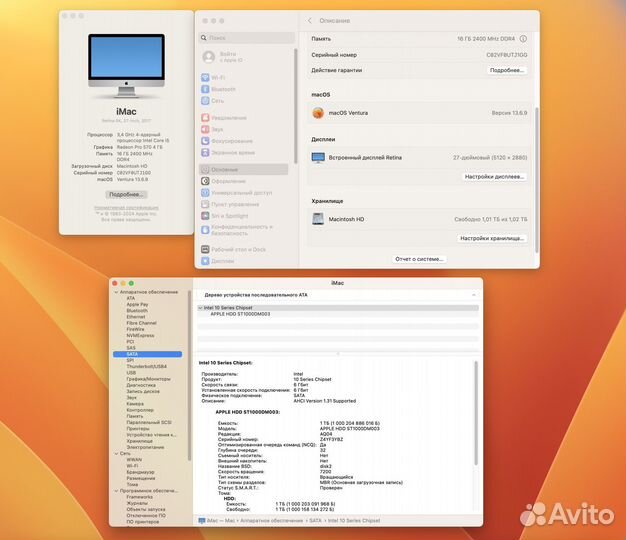
Task: Select the highlighted Основные sidebar item
Action: (244, 170)
